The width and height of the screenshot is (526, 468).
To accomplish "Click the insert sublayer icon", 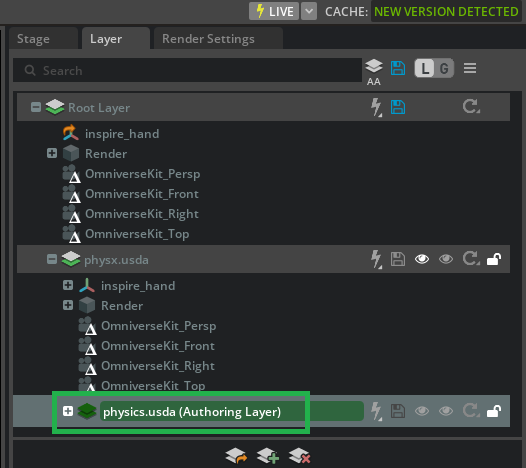I will [236, 456].
